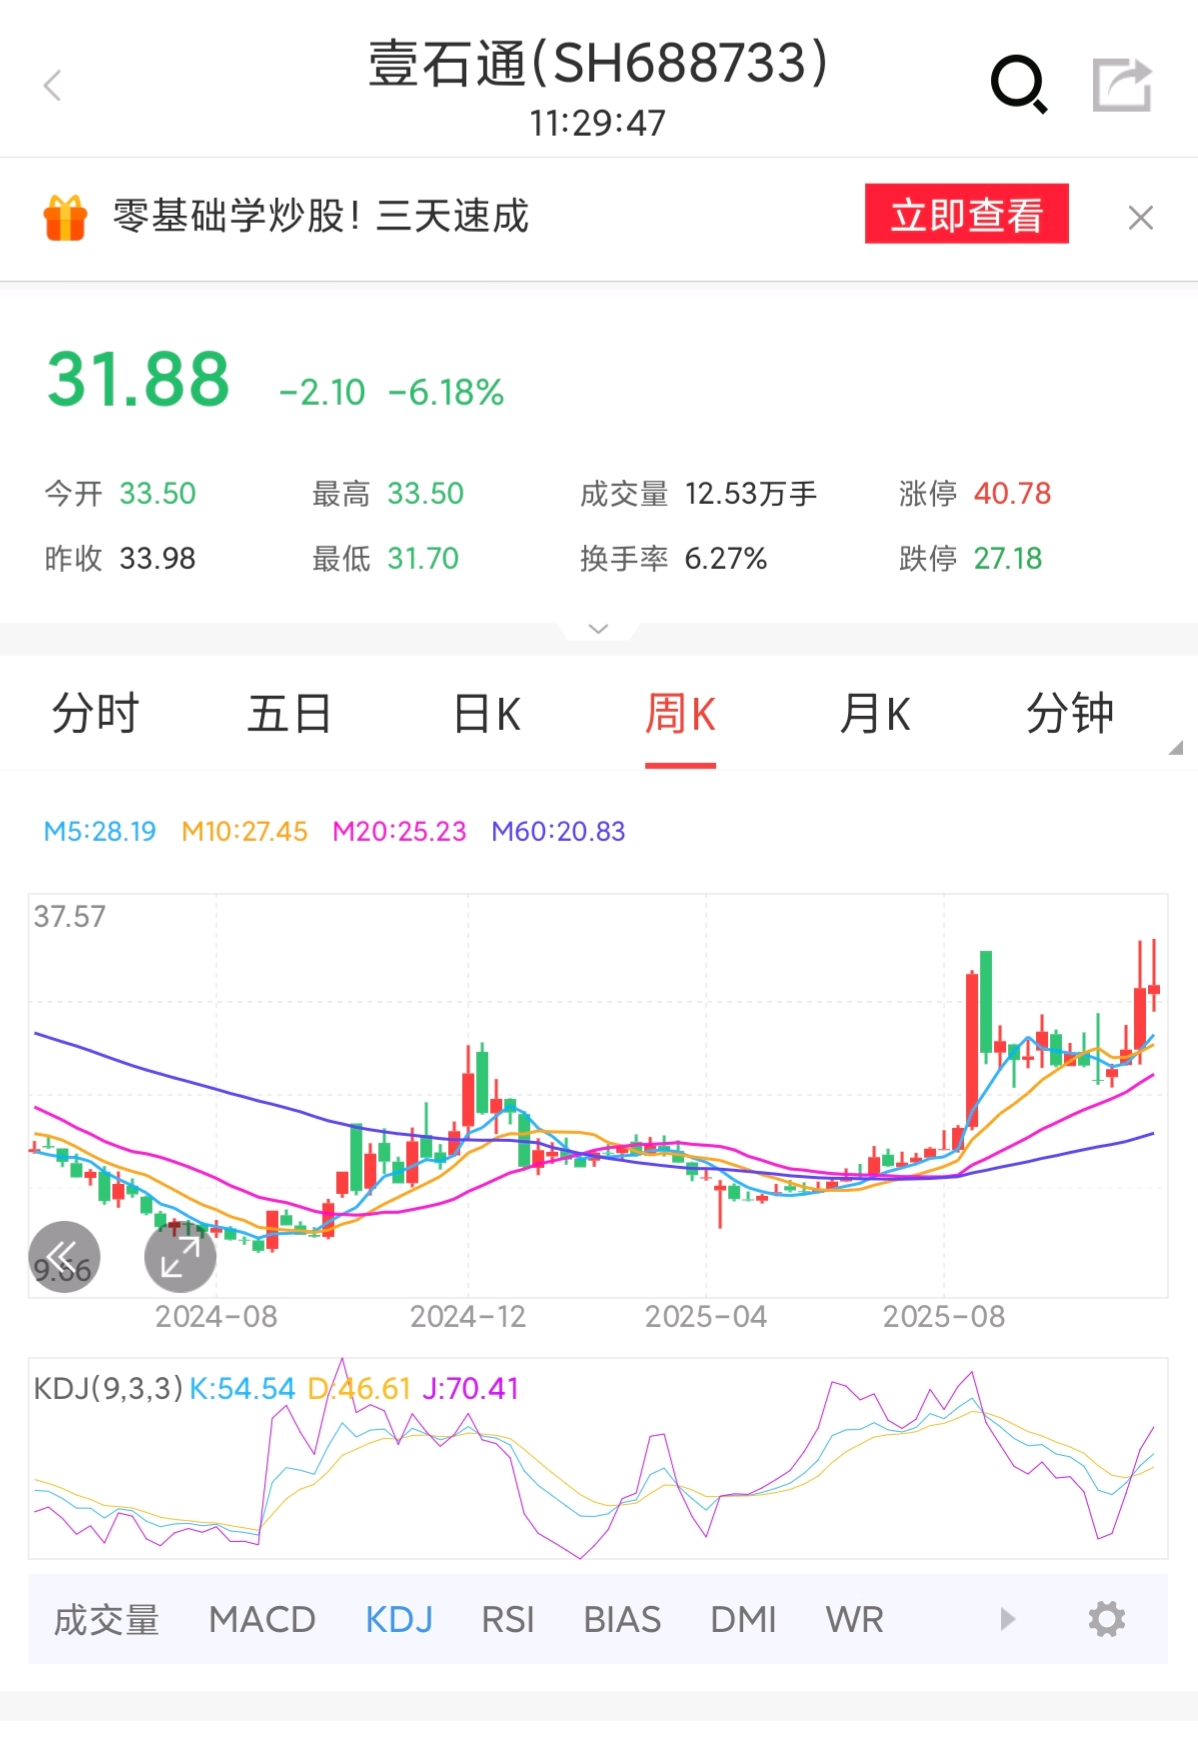
Task: Tap the M5:28.19 moving average label
Action: [100, 831]
